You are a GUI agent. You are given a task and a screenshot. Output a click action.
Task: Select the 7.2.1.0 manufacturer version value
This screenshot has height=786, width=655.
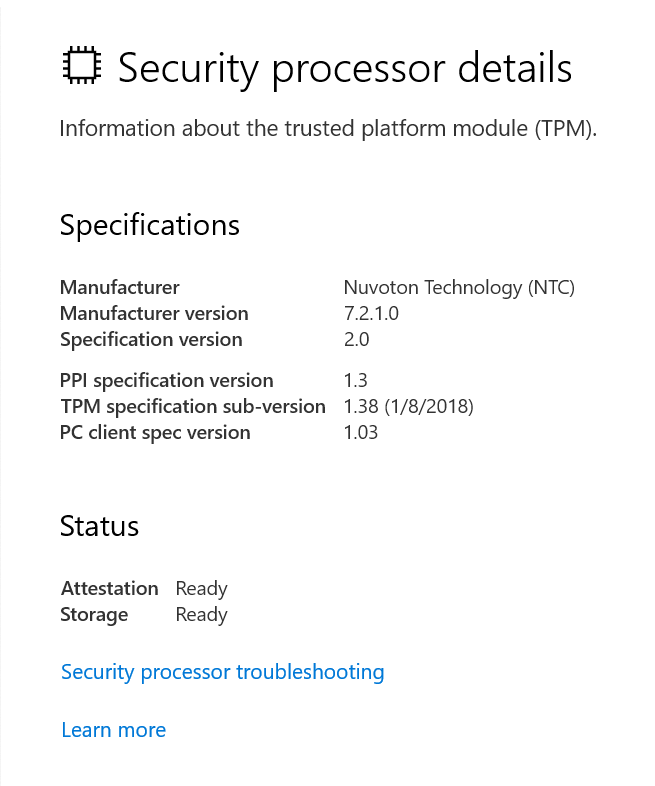(371, 314)
